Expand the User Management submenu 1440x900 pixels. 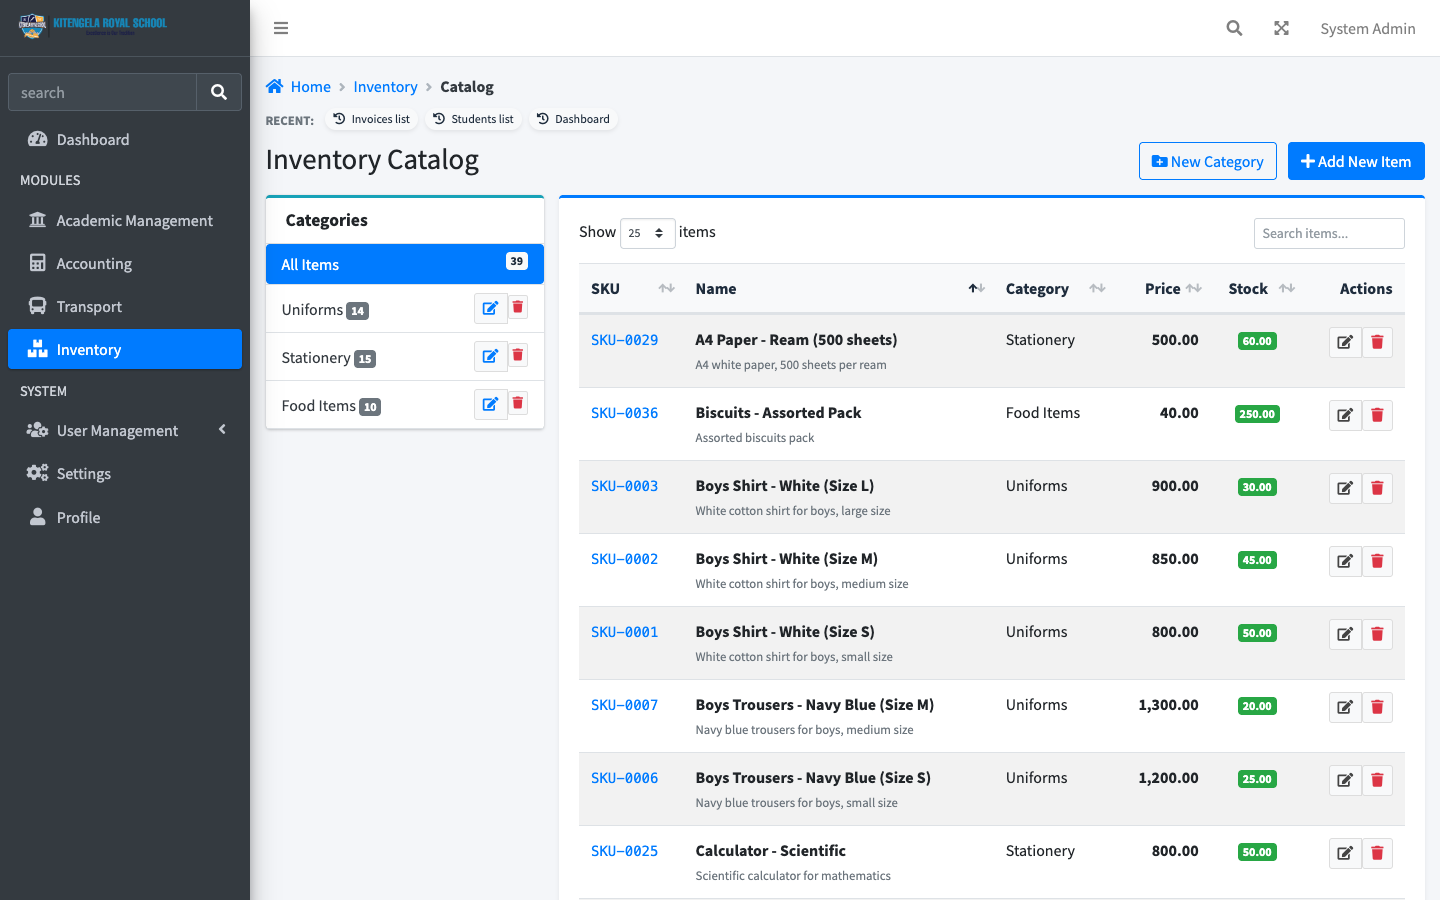tap(125, 430)
